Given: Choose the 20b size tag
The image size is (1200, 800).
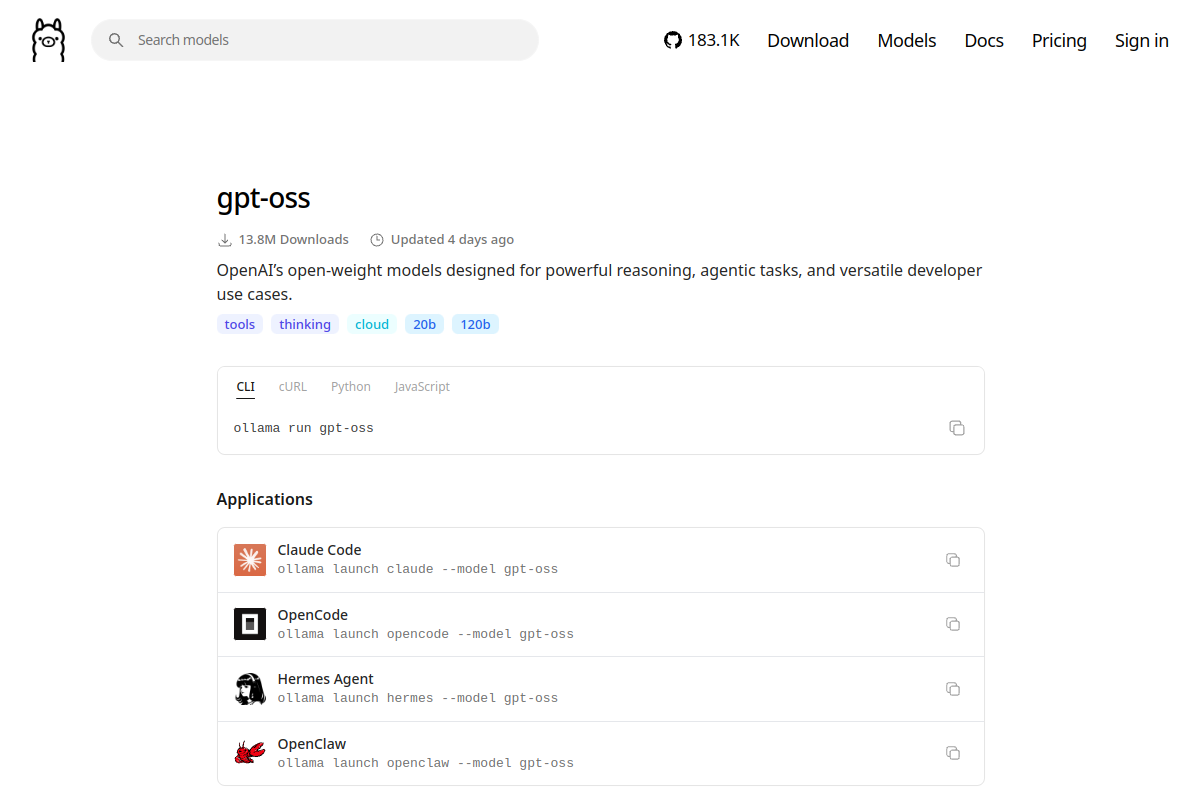Looking at the screenshot, I should click(x=425, y=324).
